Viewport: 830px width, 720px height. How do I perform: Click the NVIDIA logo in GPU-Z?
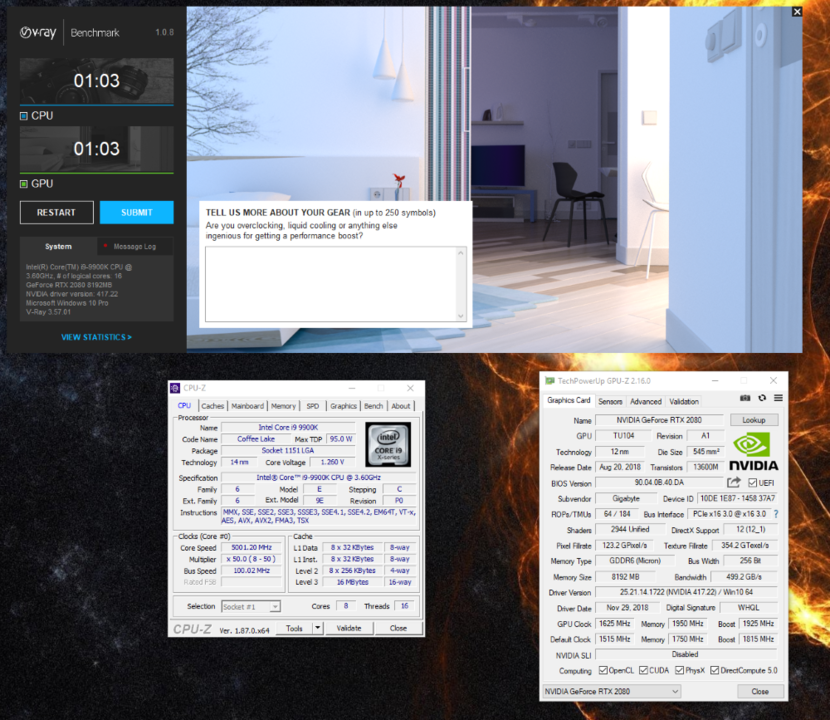(753, 451)
